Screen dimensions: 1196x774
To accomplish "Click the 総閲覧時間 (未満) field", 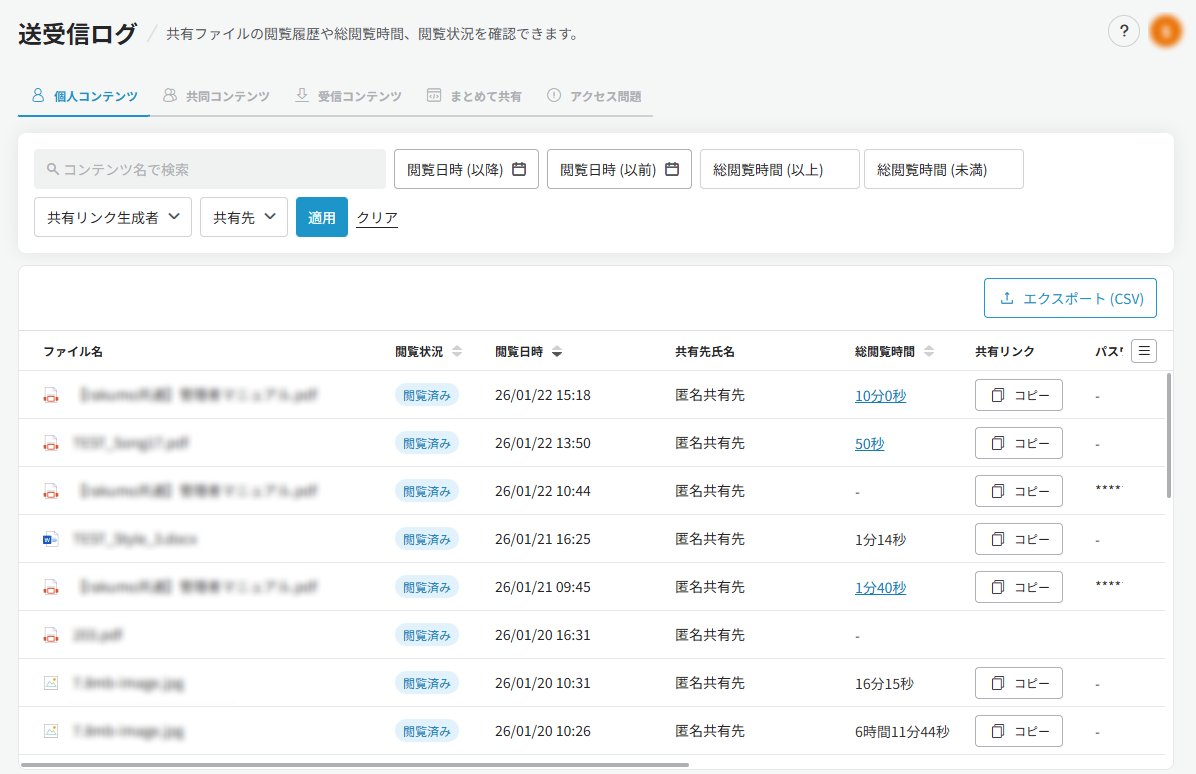I will pos(944,169).
